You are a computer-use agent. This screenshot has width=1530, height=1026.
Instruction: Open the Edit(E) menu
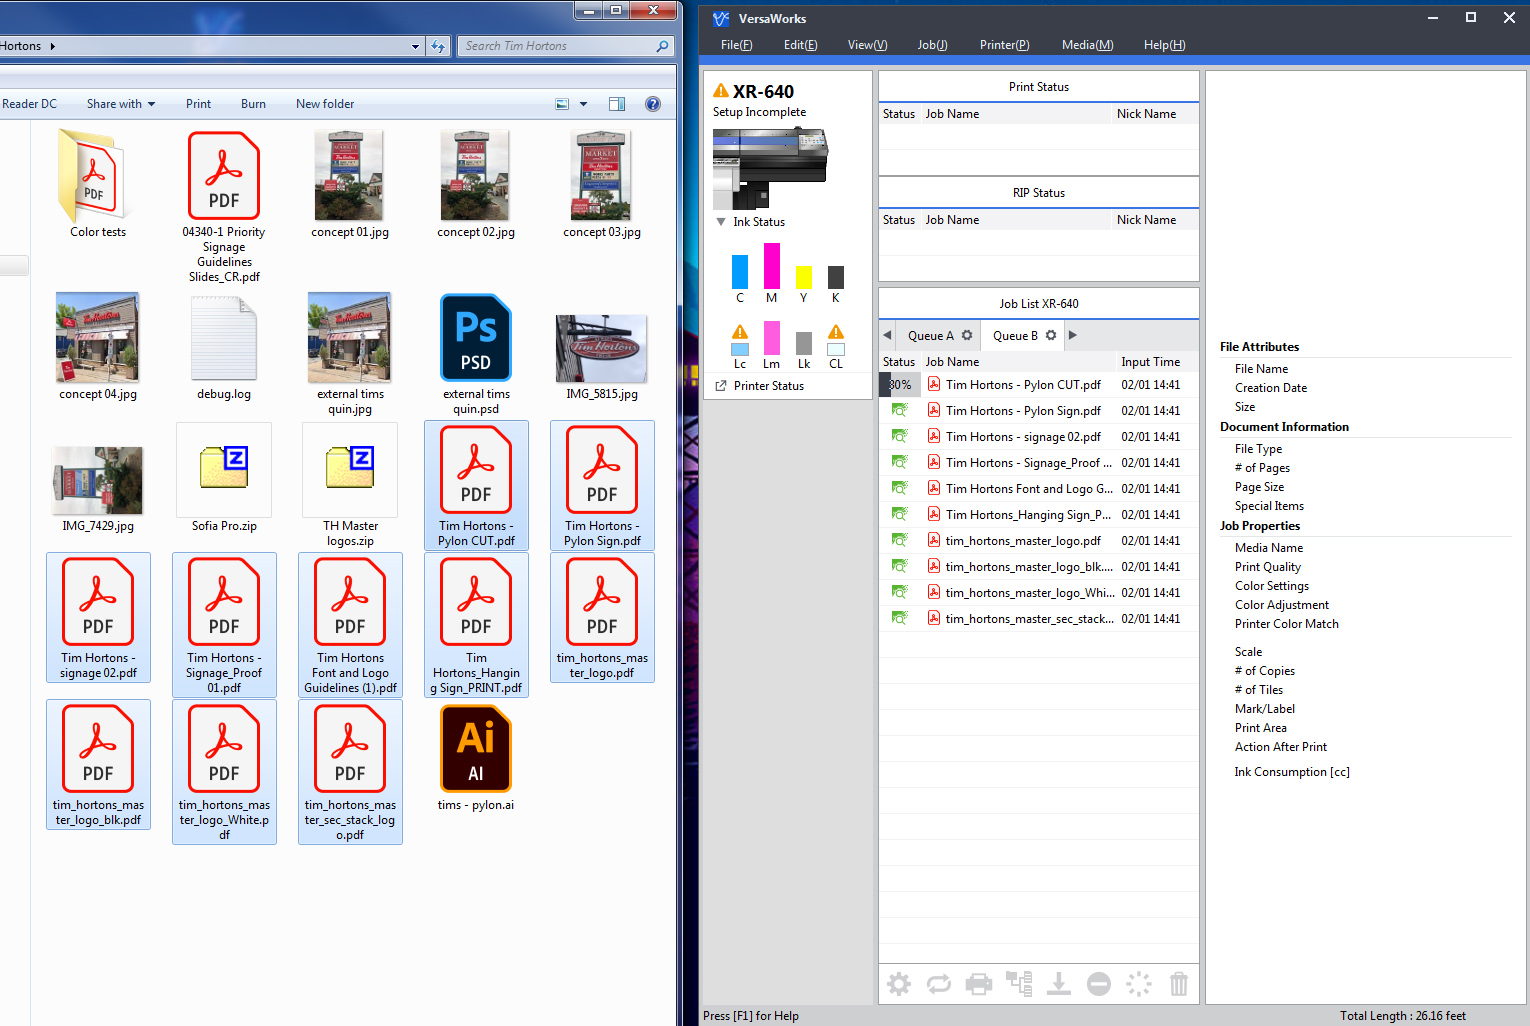(800, 45)
